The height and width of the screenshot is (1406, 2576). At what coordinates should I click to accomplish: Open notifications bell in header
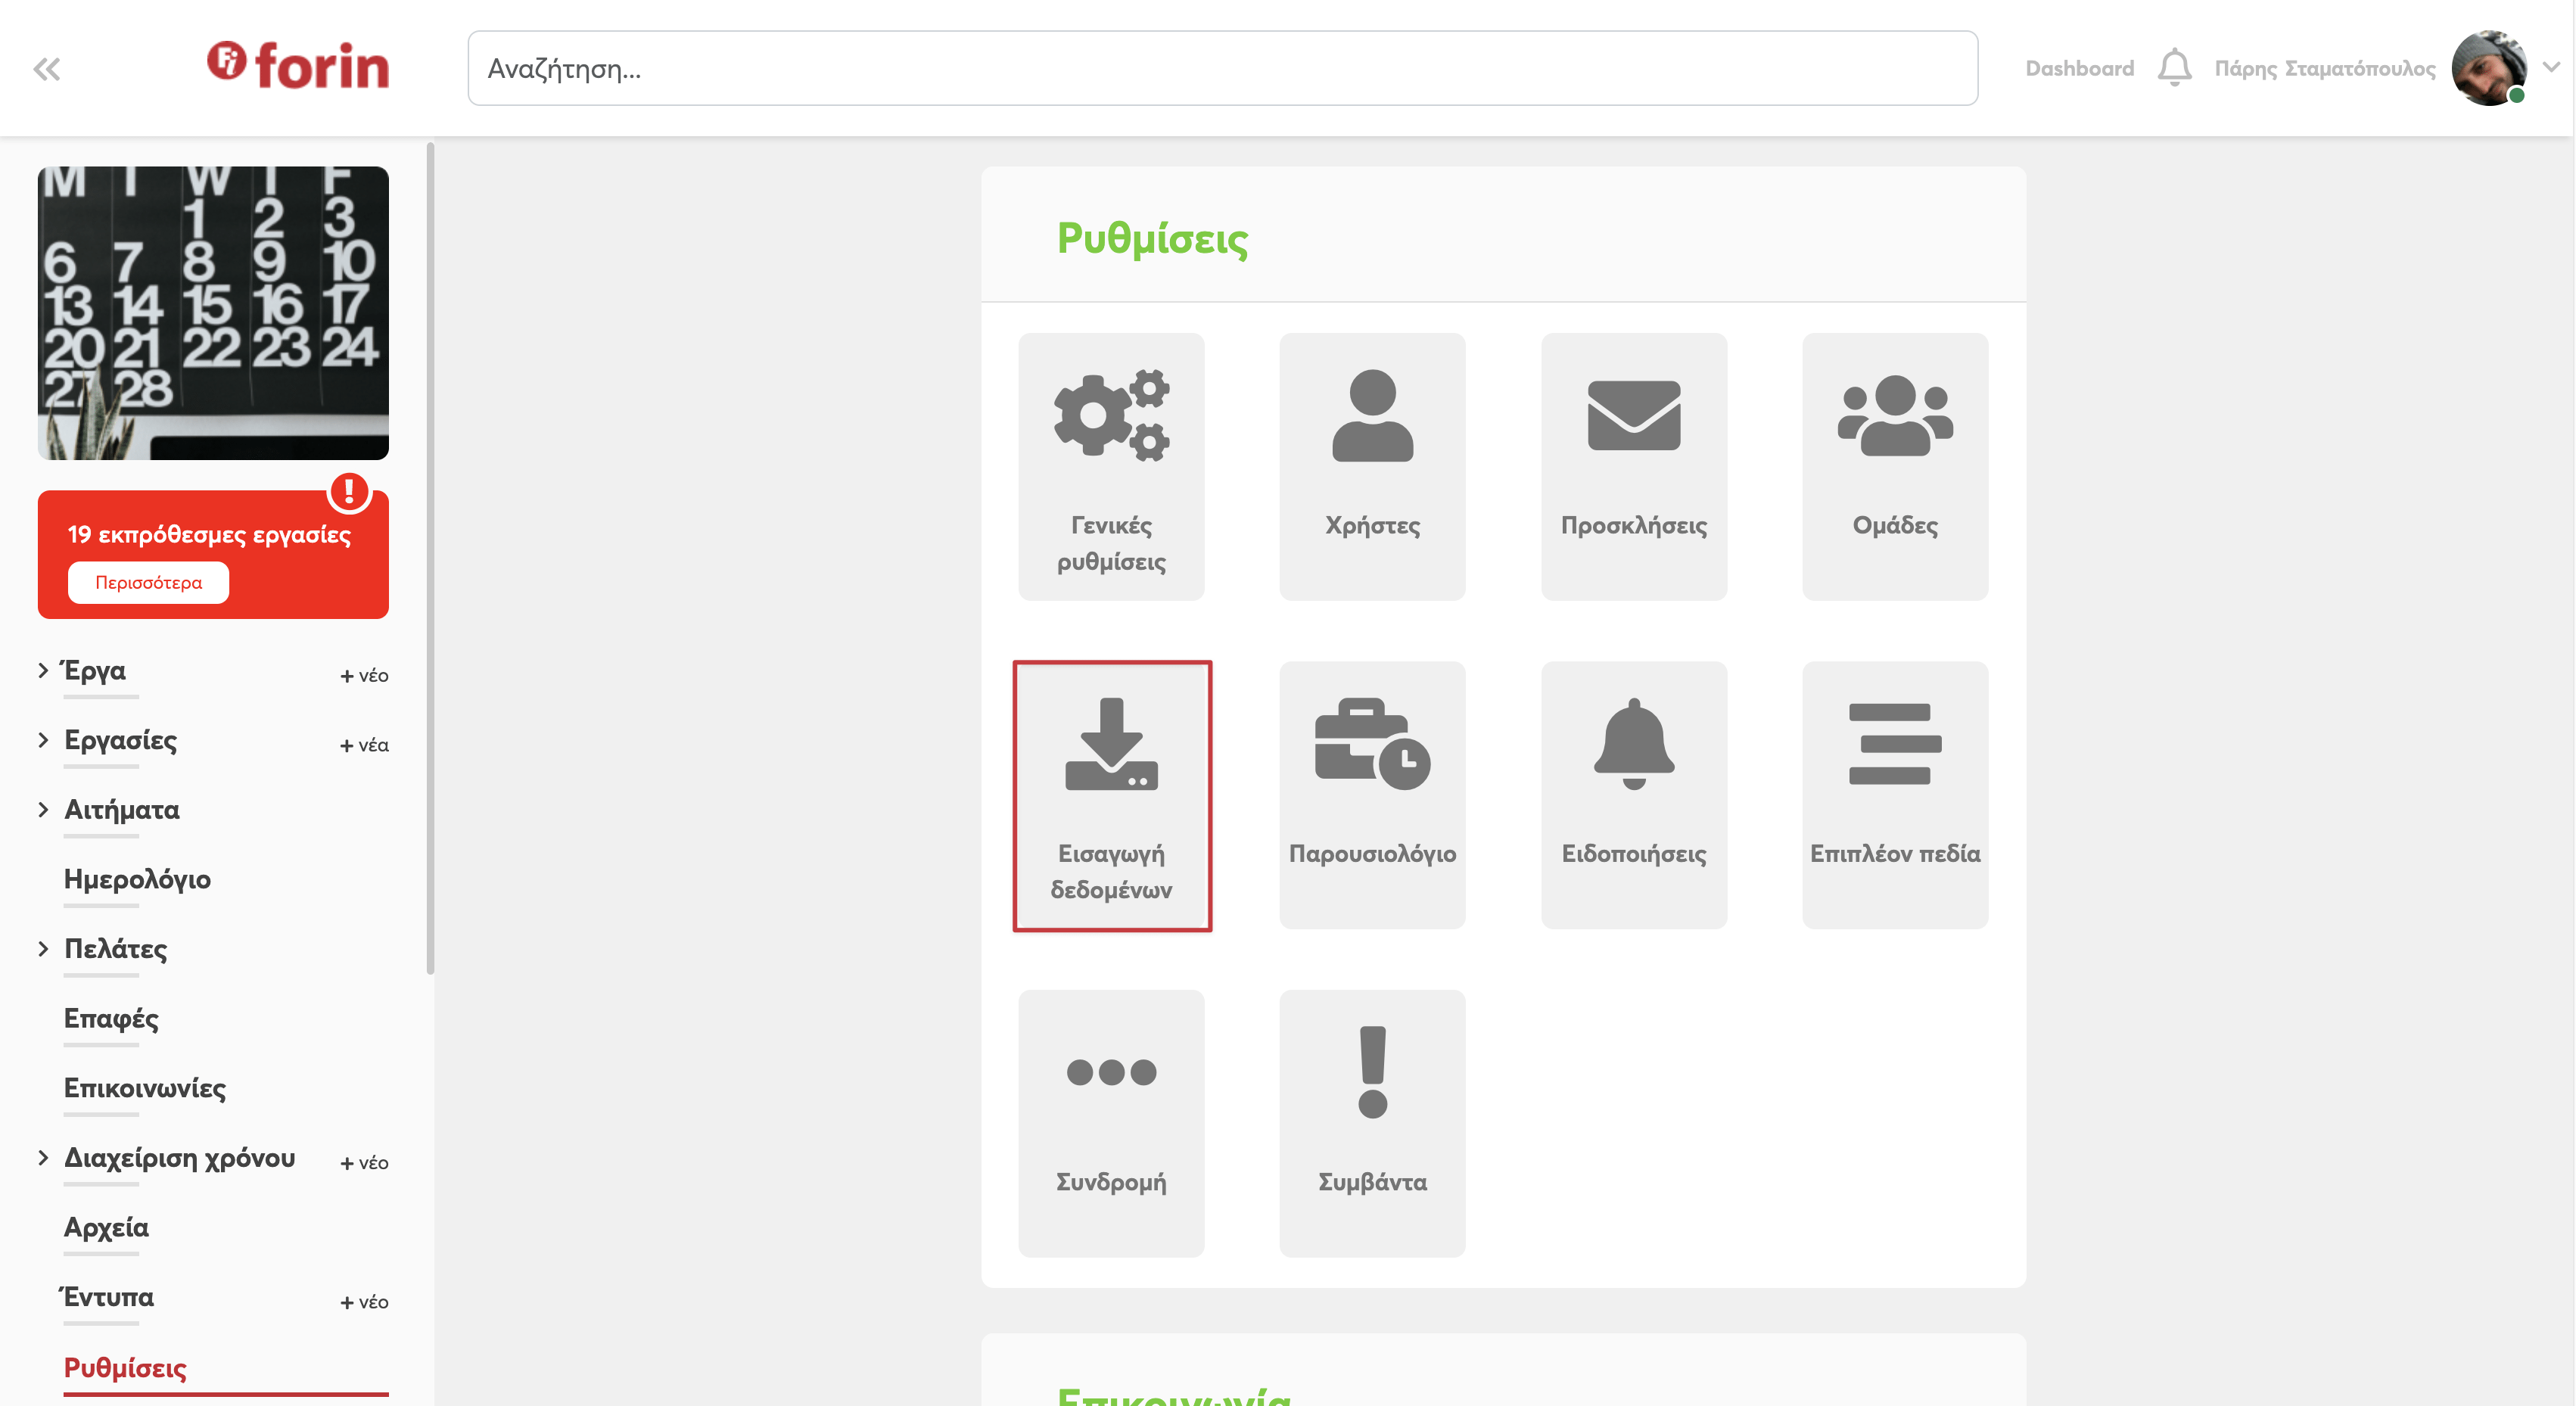pyautogui.click(x=2174, y=68)
